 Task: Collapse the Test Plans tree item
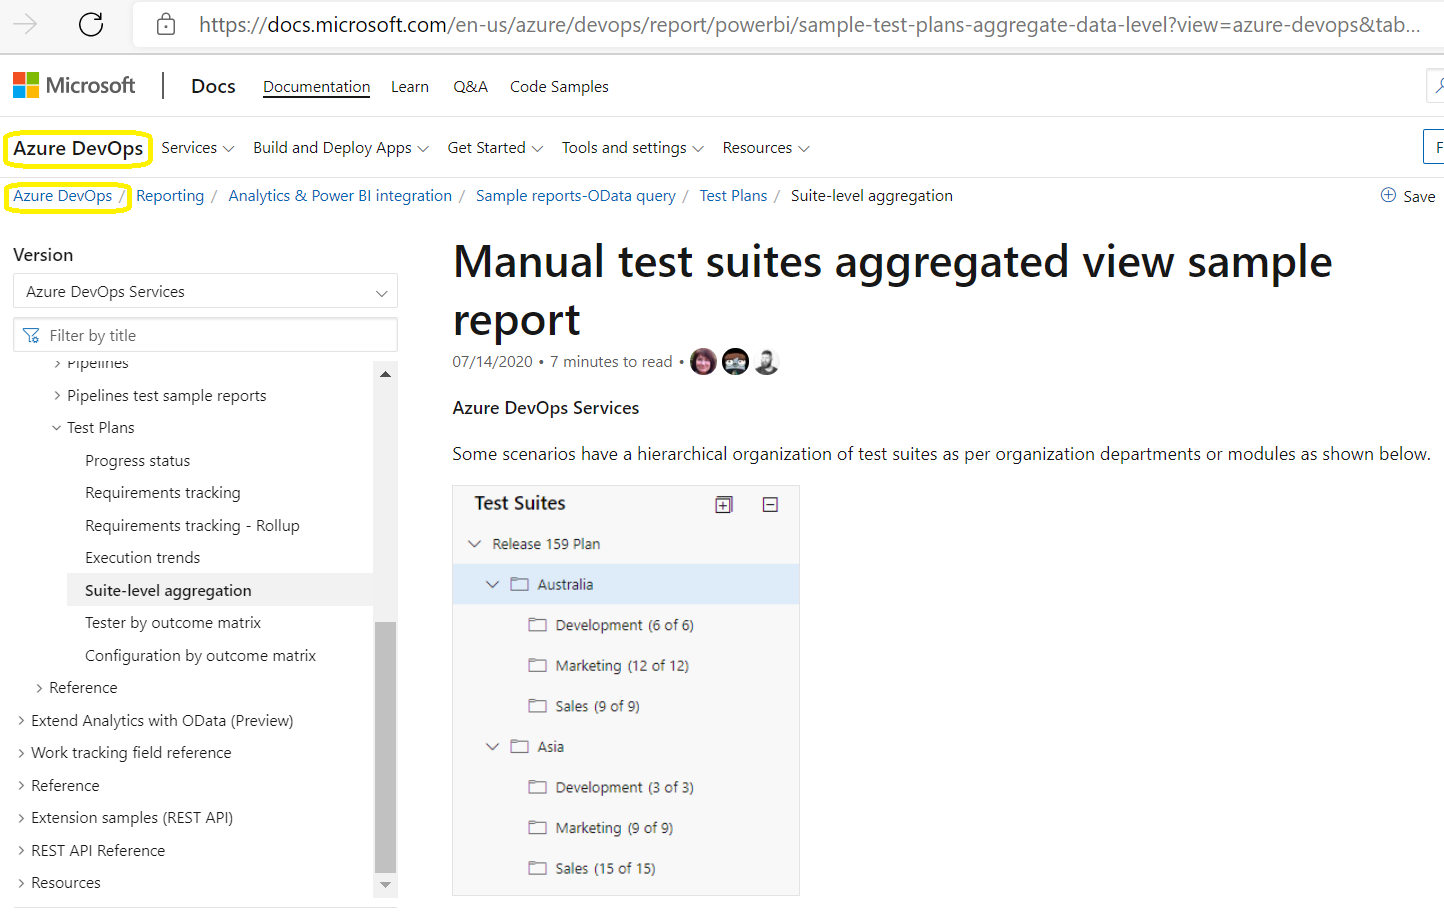56,427
